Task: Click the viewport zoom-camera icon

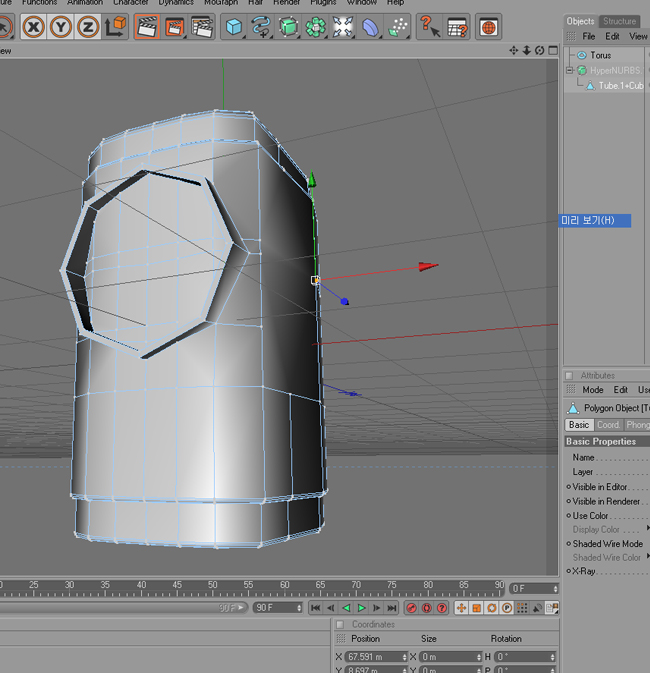Action: point(526,51)
